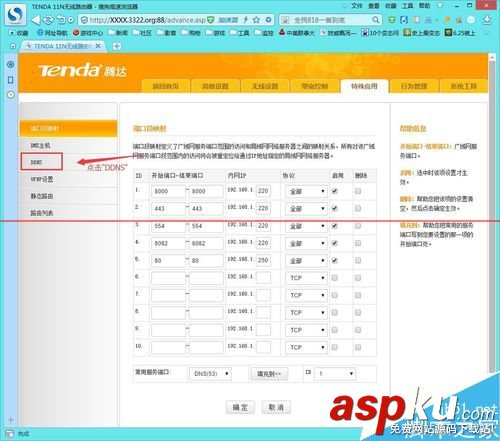Viewport: 500px width, 441px height.
Task: Click the start port field for row 6
Action: (168, 278)
